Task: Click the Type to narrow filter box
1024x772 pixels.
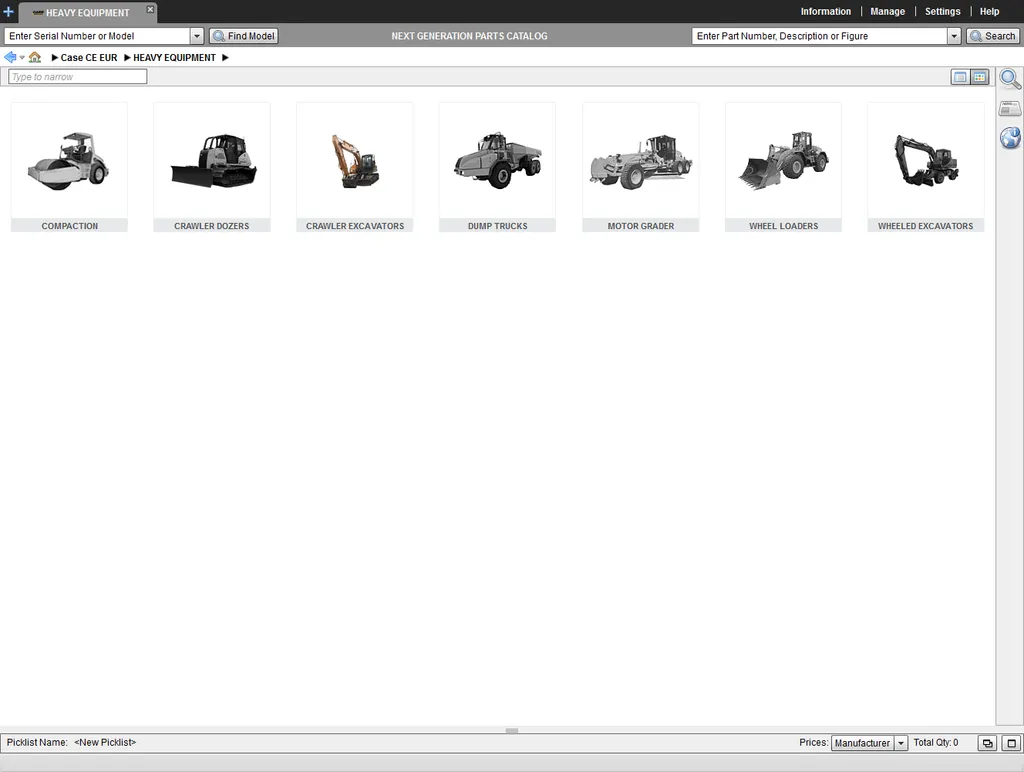Action: coord(78,76)
